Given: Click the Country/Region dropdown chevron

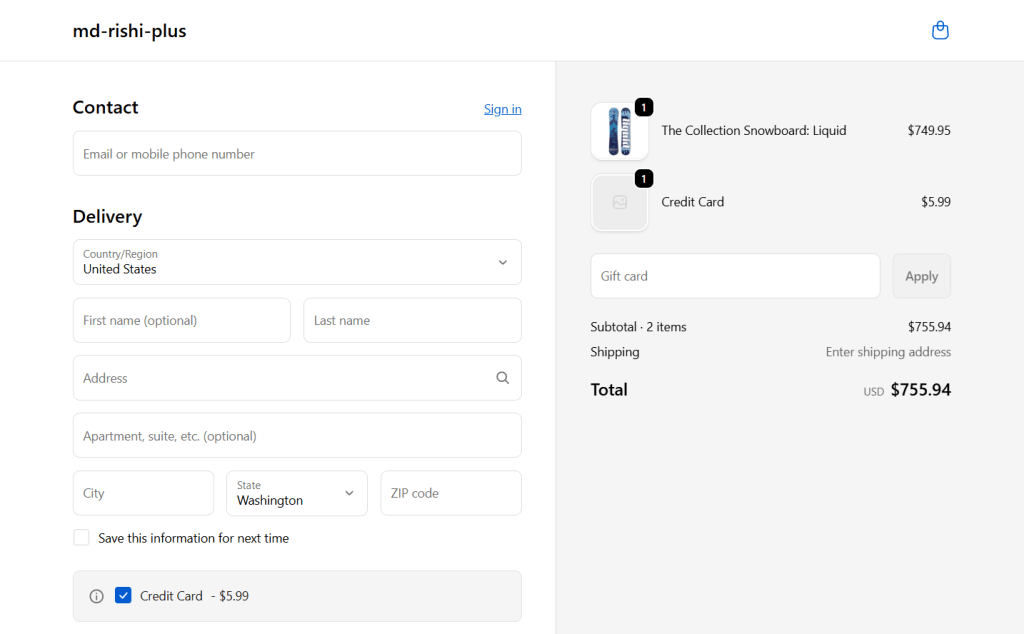Looking at the screenshot, I should coord(503,262).
